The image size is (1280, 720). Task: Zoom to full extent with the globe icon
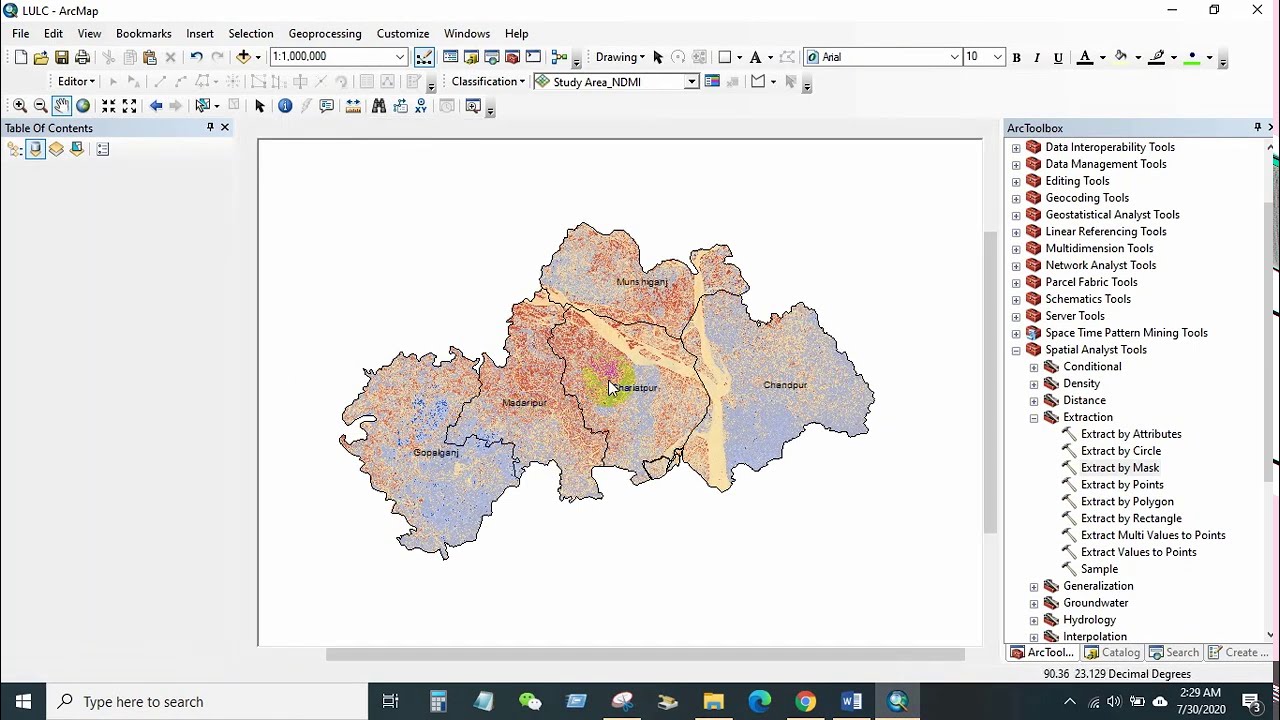coord(83,105)
